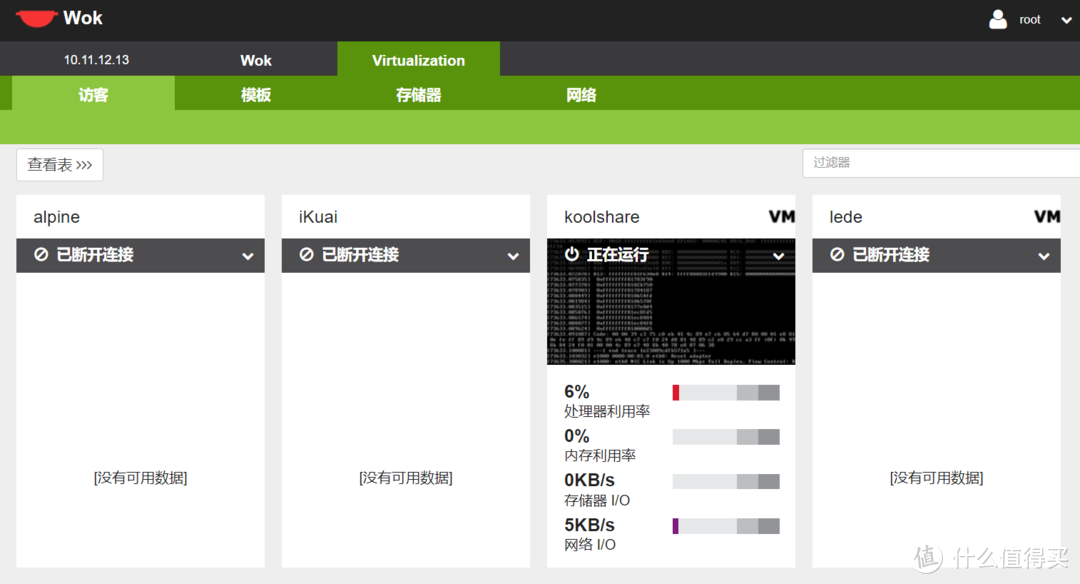
Task: Select the 10.11.12.13 host tab
Action: [96, 60]
